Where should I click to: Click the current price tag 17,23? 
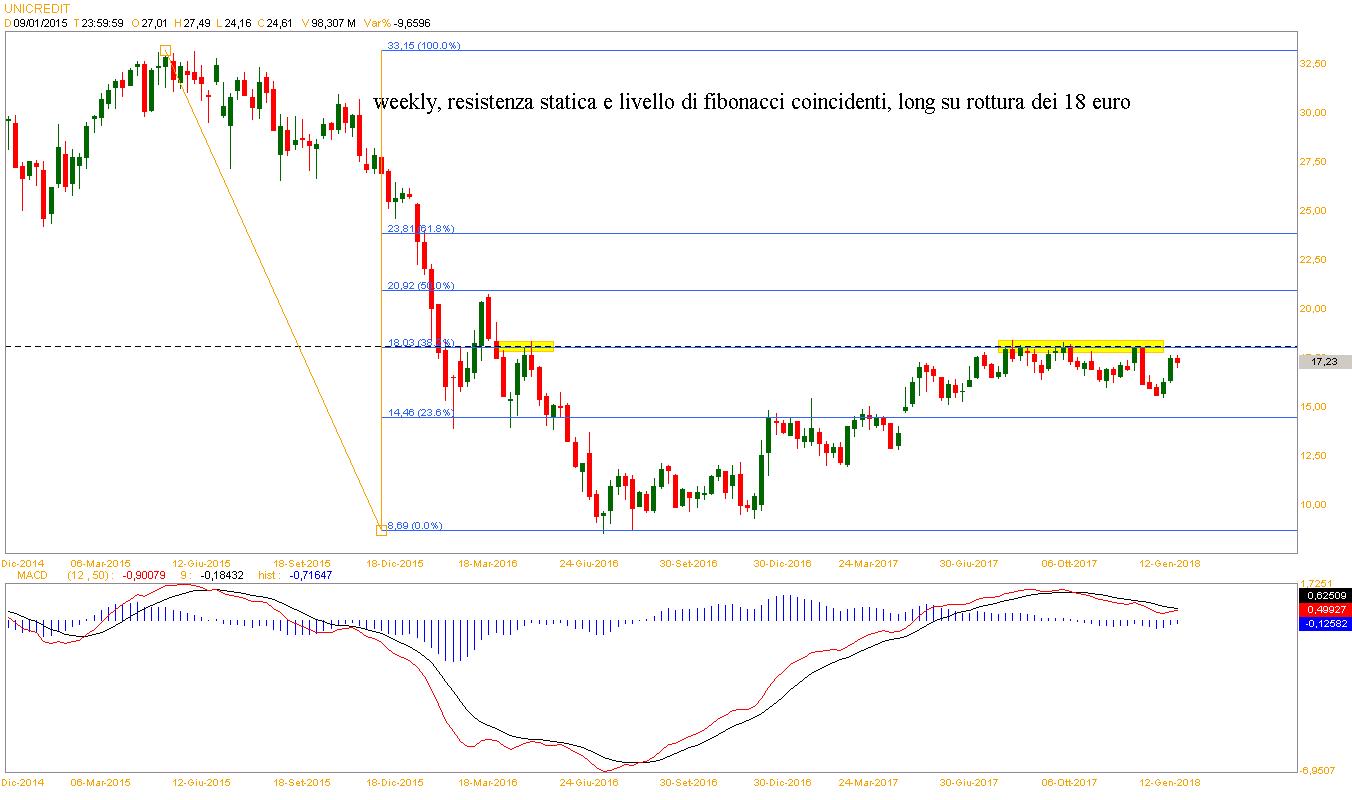pos(1325,362)
